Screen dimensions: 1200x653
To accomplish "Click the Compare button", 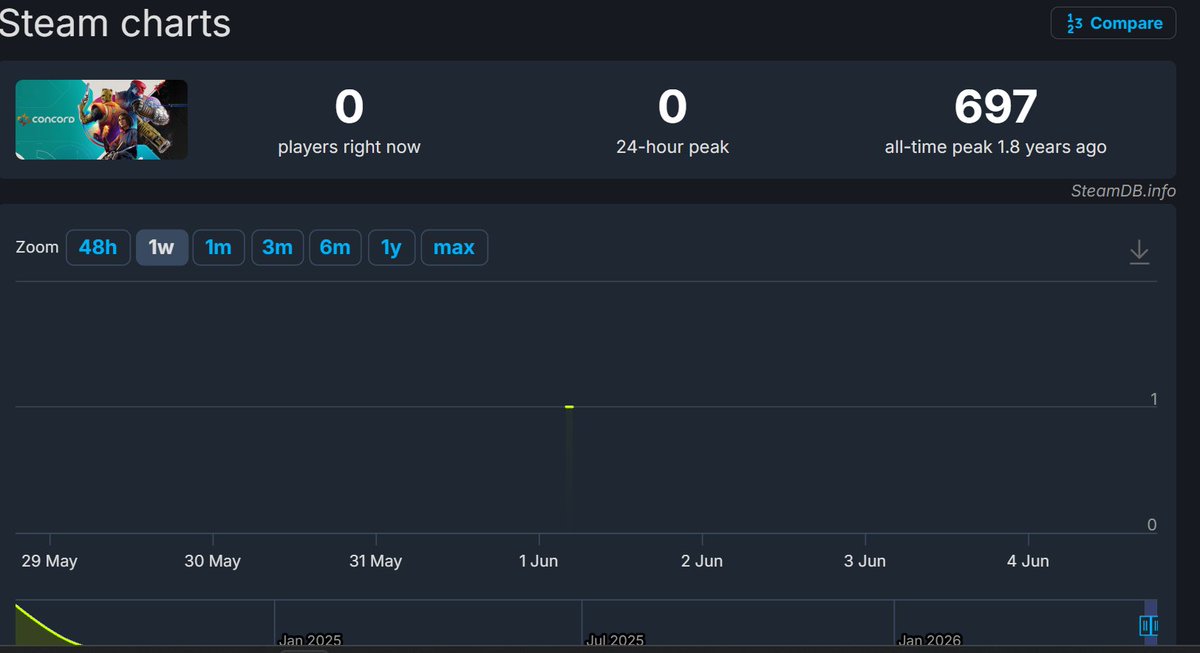I will 1113,23.
